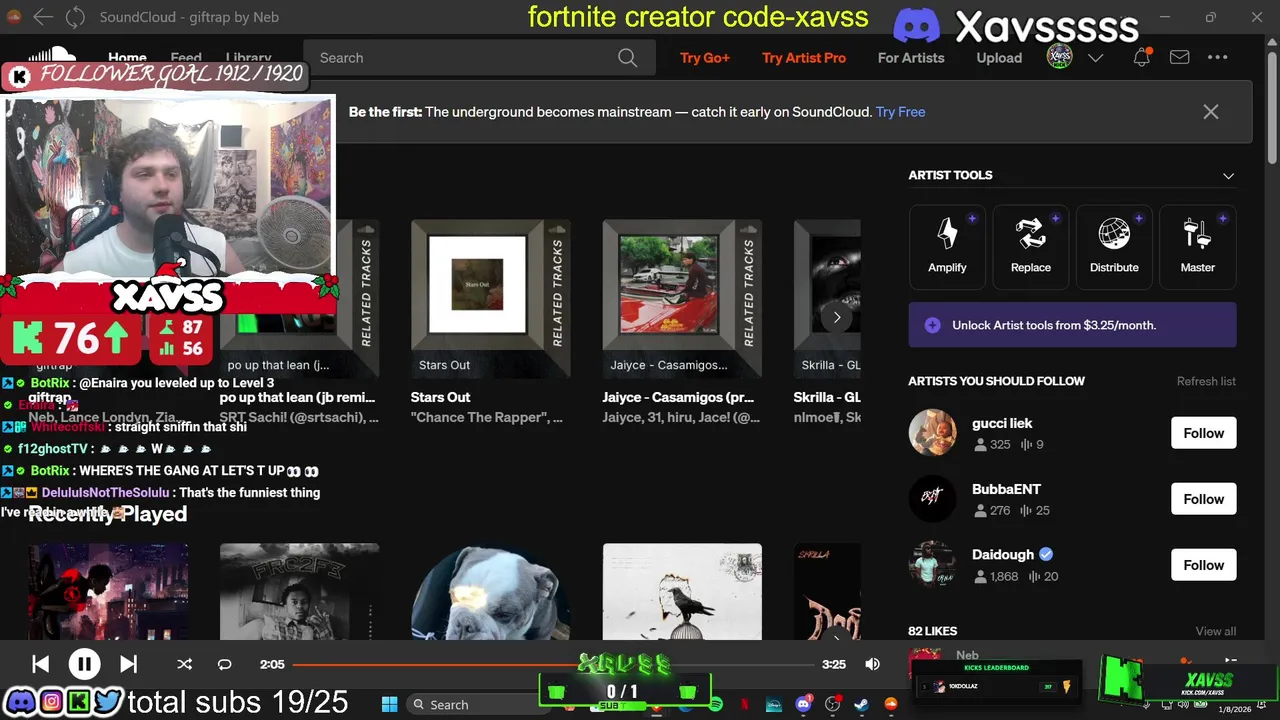Open the For Artists page
1280x720 pixels.
click(911, 58)
